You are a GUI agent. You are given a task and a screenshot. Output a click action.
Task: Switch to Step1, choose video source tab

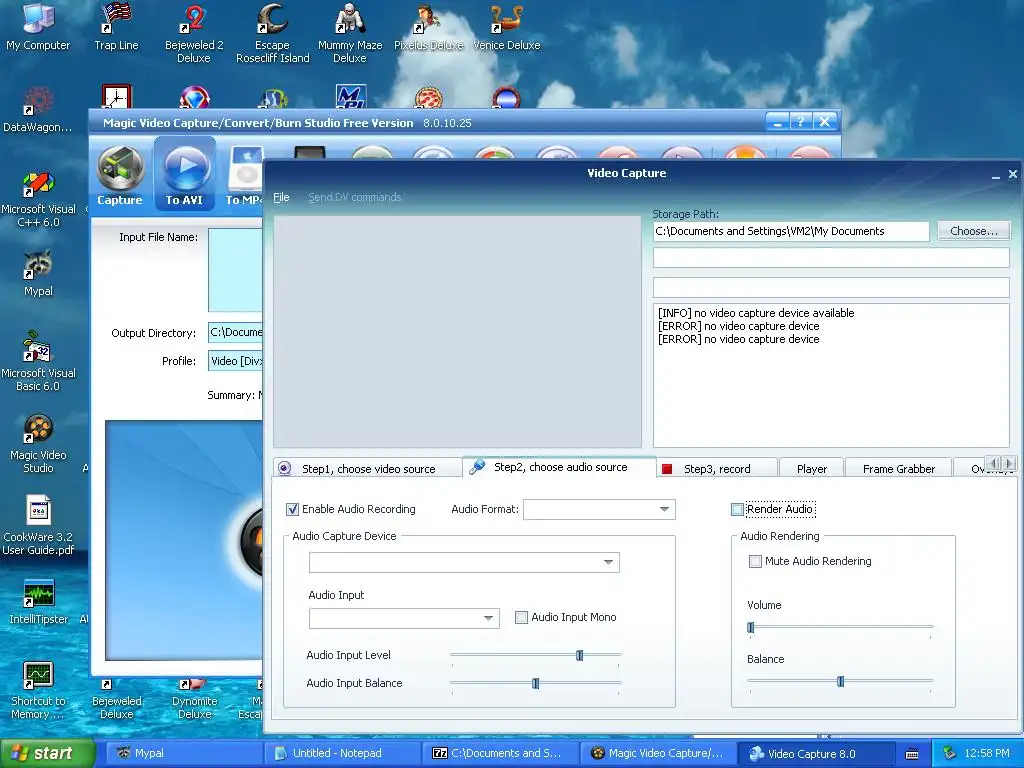tap(366, 468)
